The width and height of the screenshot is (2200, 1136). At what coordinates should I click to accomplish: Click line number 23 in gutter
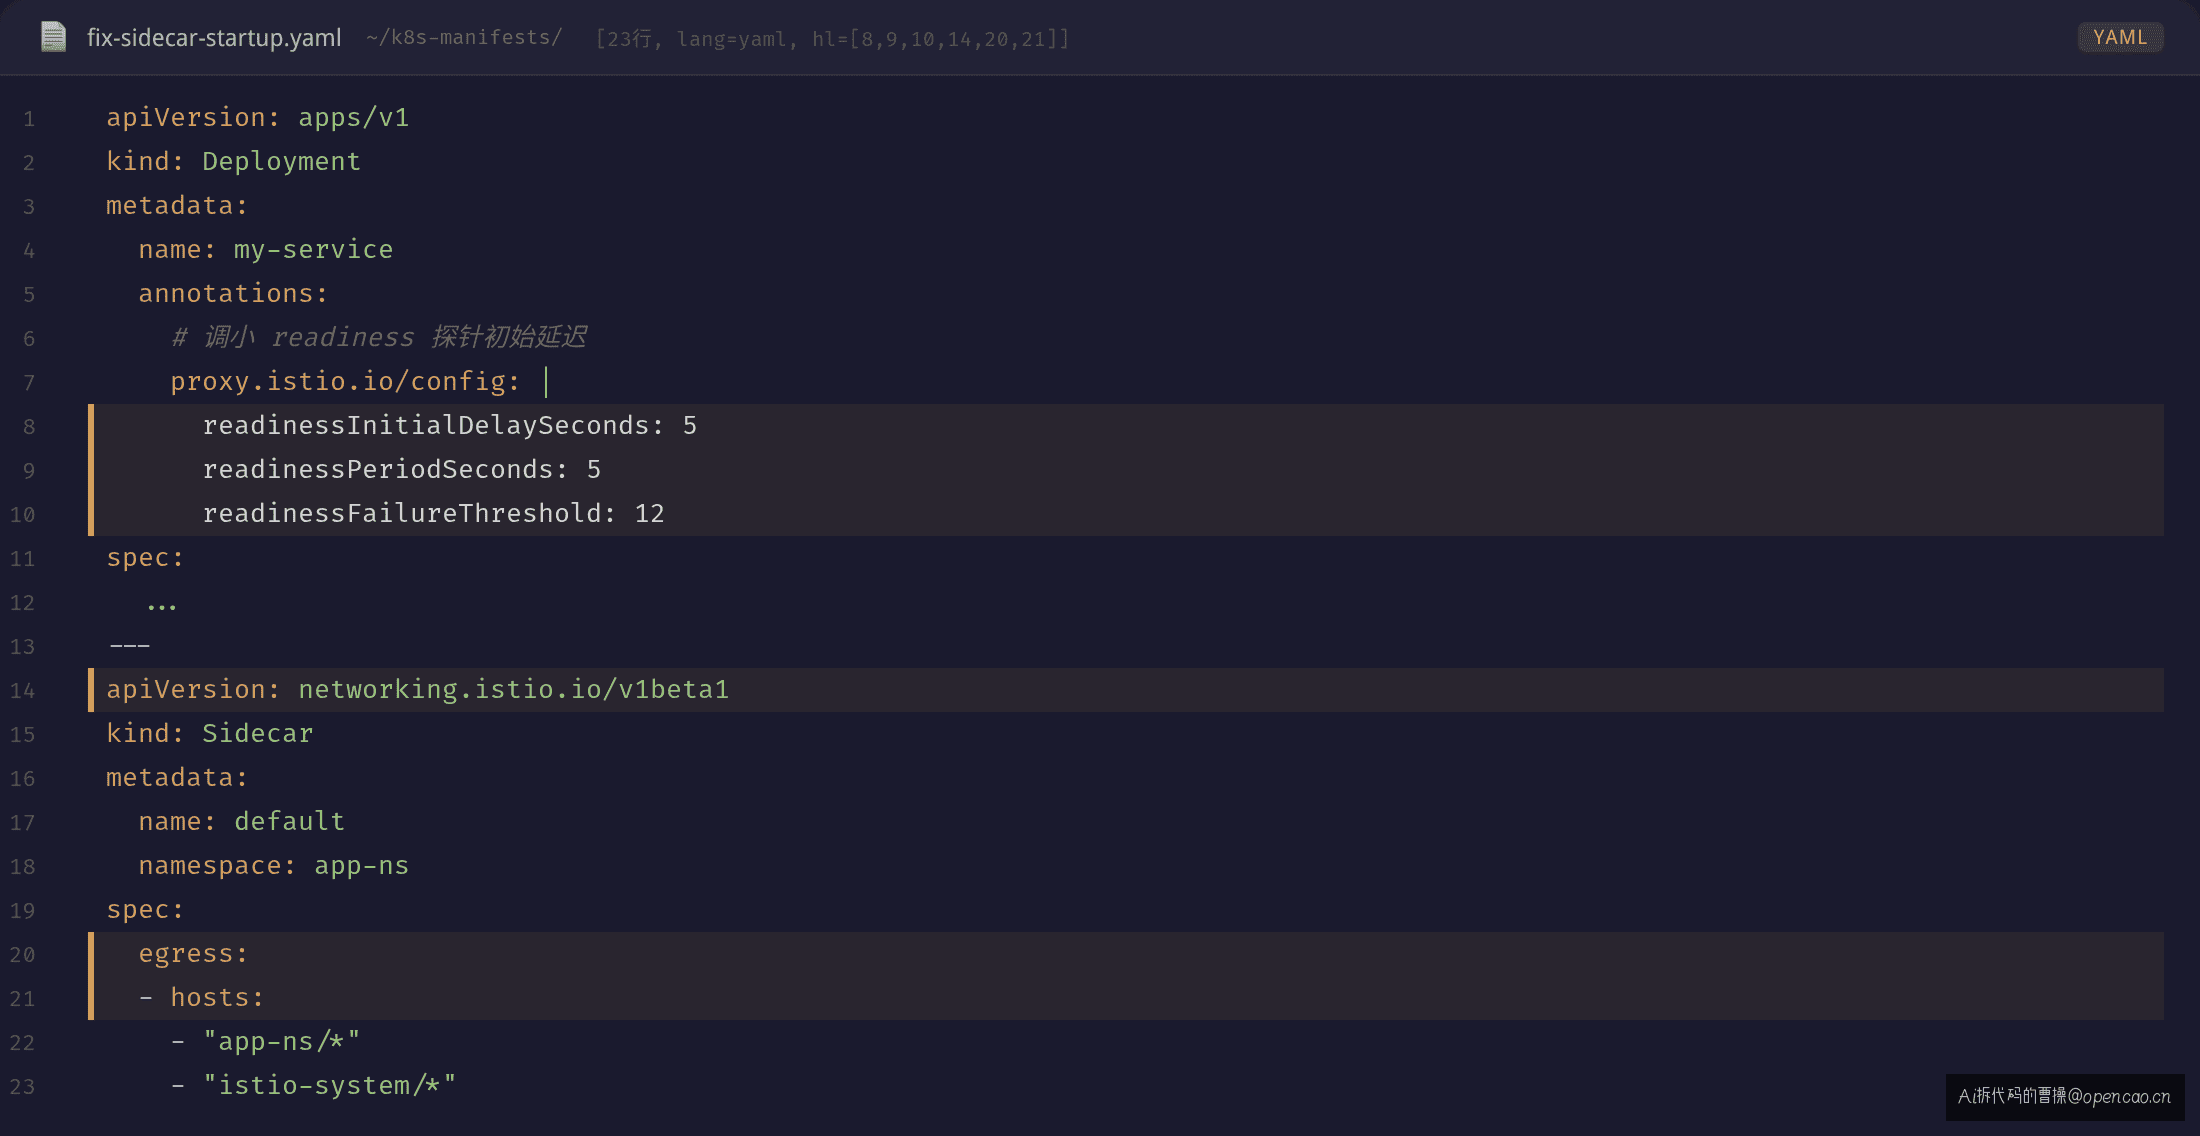tap(22, 1087)
